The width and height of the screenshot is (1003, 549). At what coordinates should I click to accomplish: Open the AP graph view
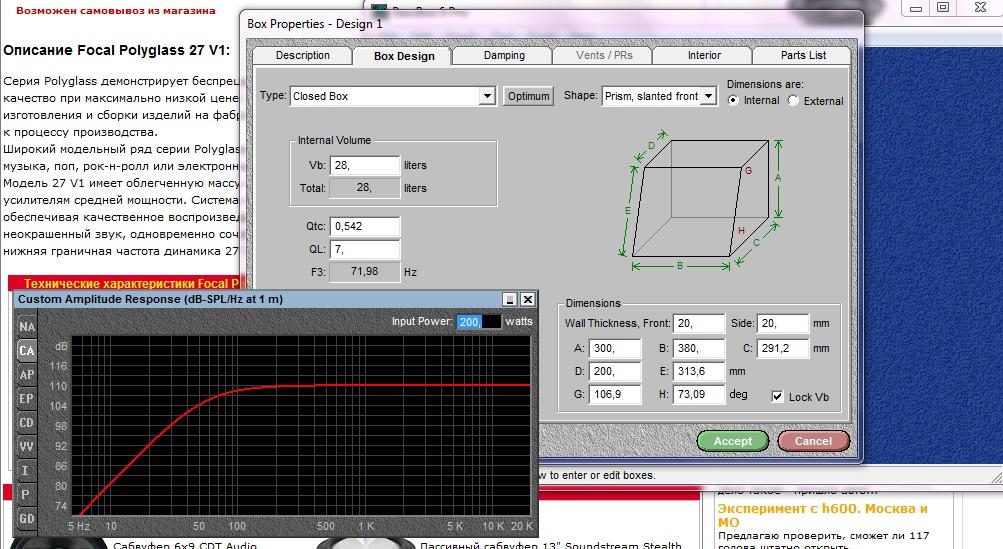coord(27,375)
